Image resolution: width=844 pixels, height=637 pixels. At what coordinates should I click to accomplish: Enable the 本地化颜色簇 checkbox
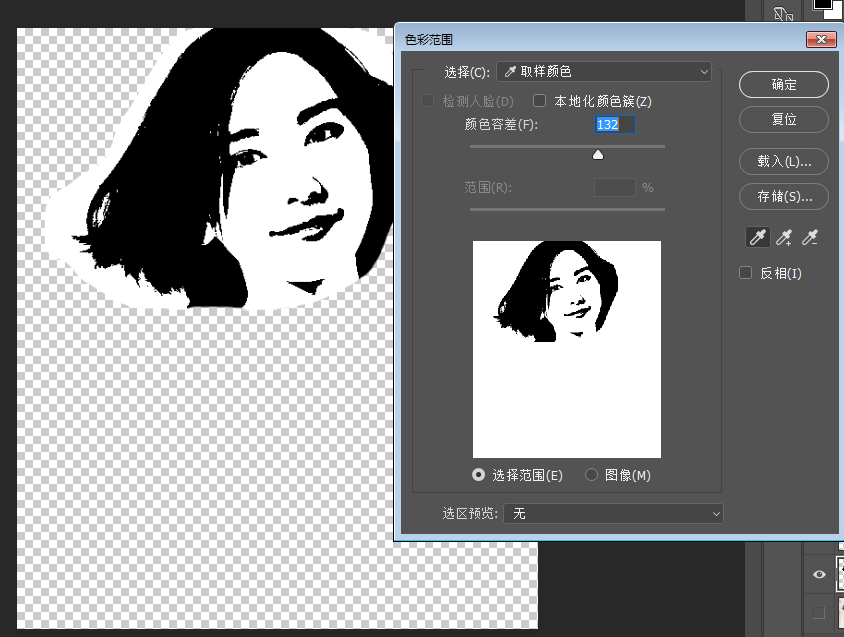(539, 101)
